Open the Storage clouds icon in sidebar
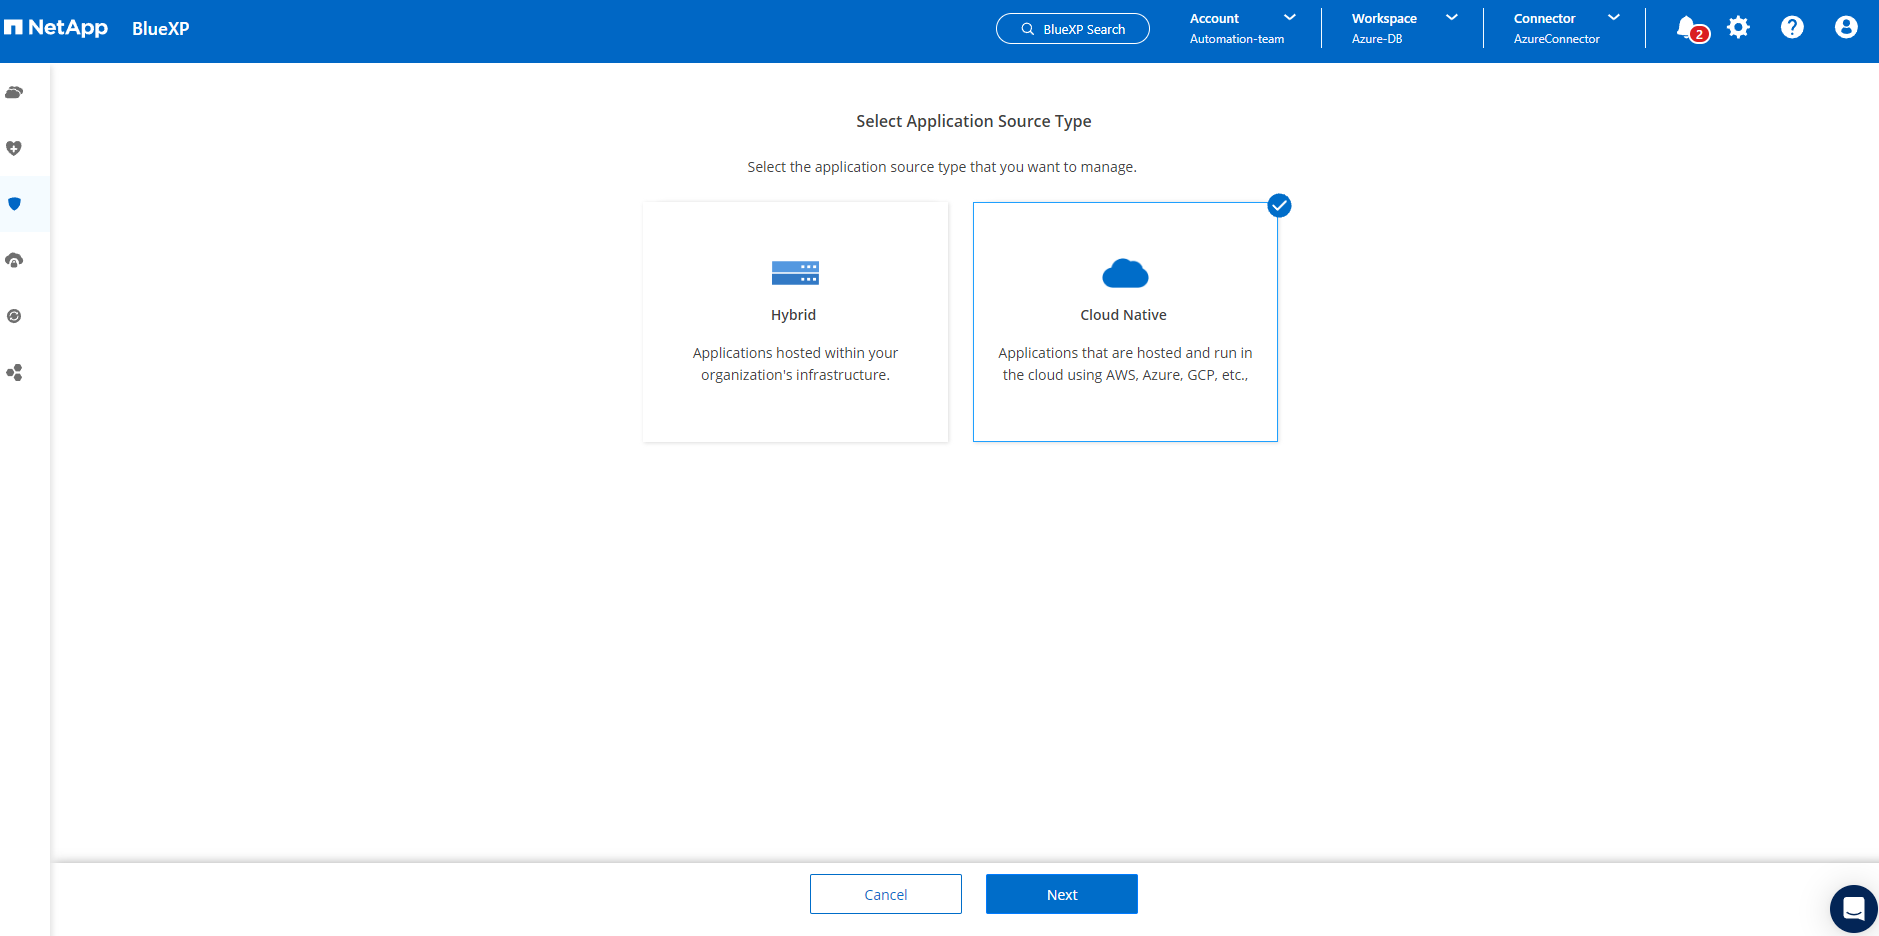1879x936 pixels. click(x=14, y=92)
